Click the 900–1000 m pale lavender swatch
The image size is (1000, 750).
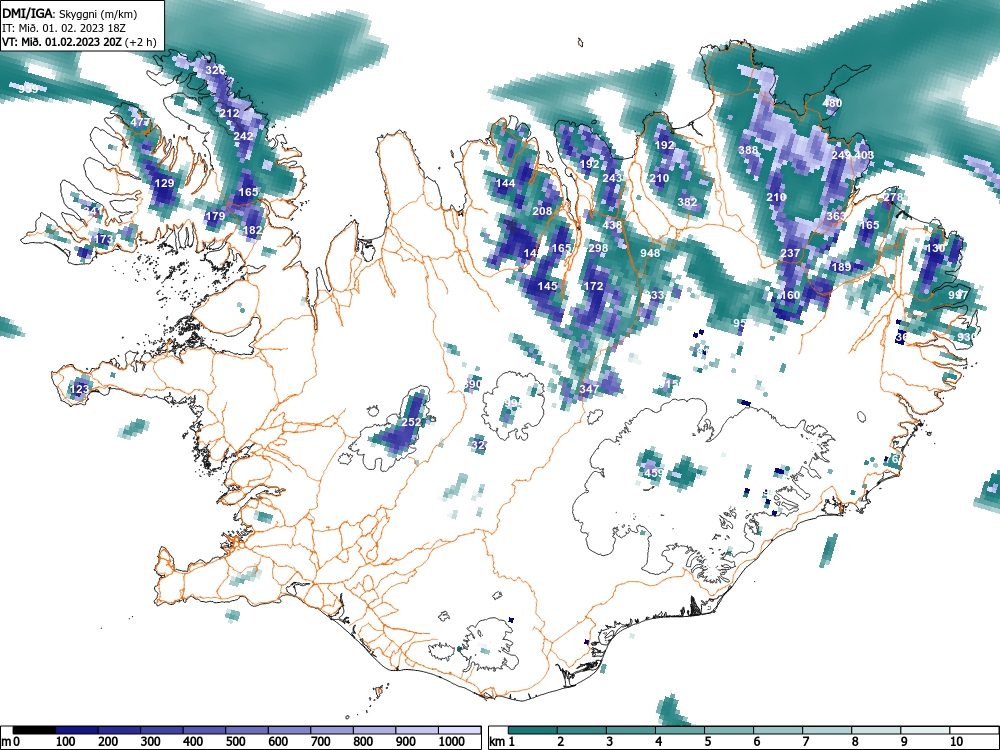pyautogui.click(x=417, y=730)
